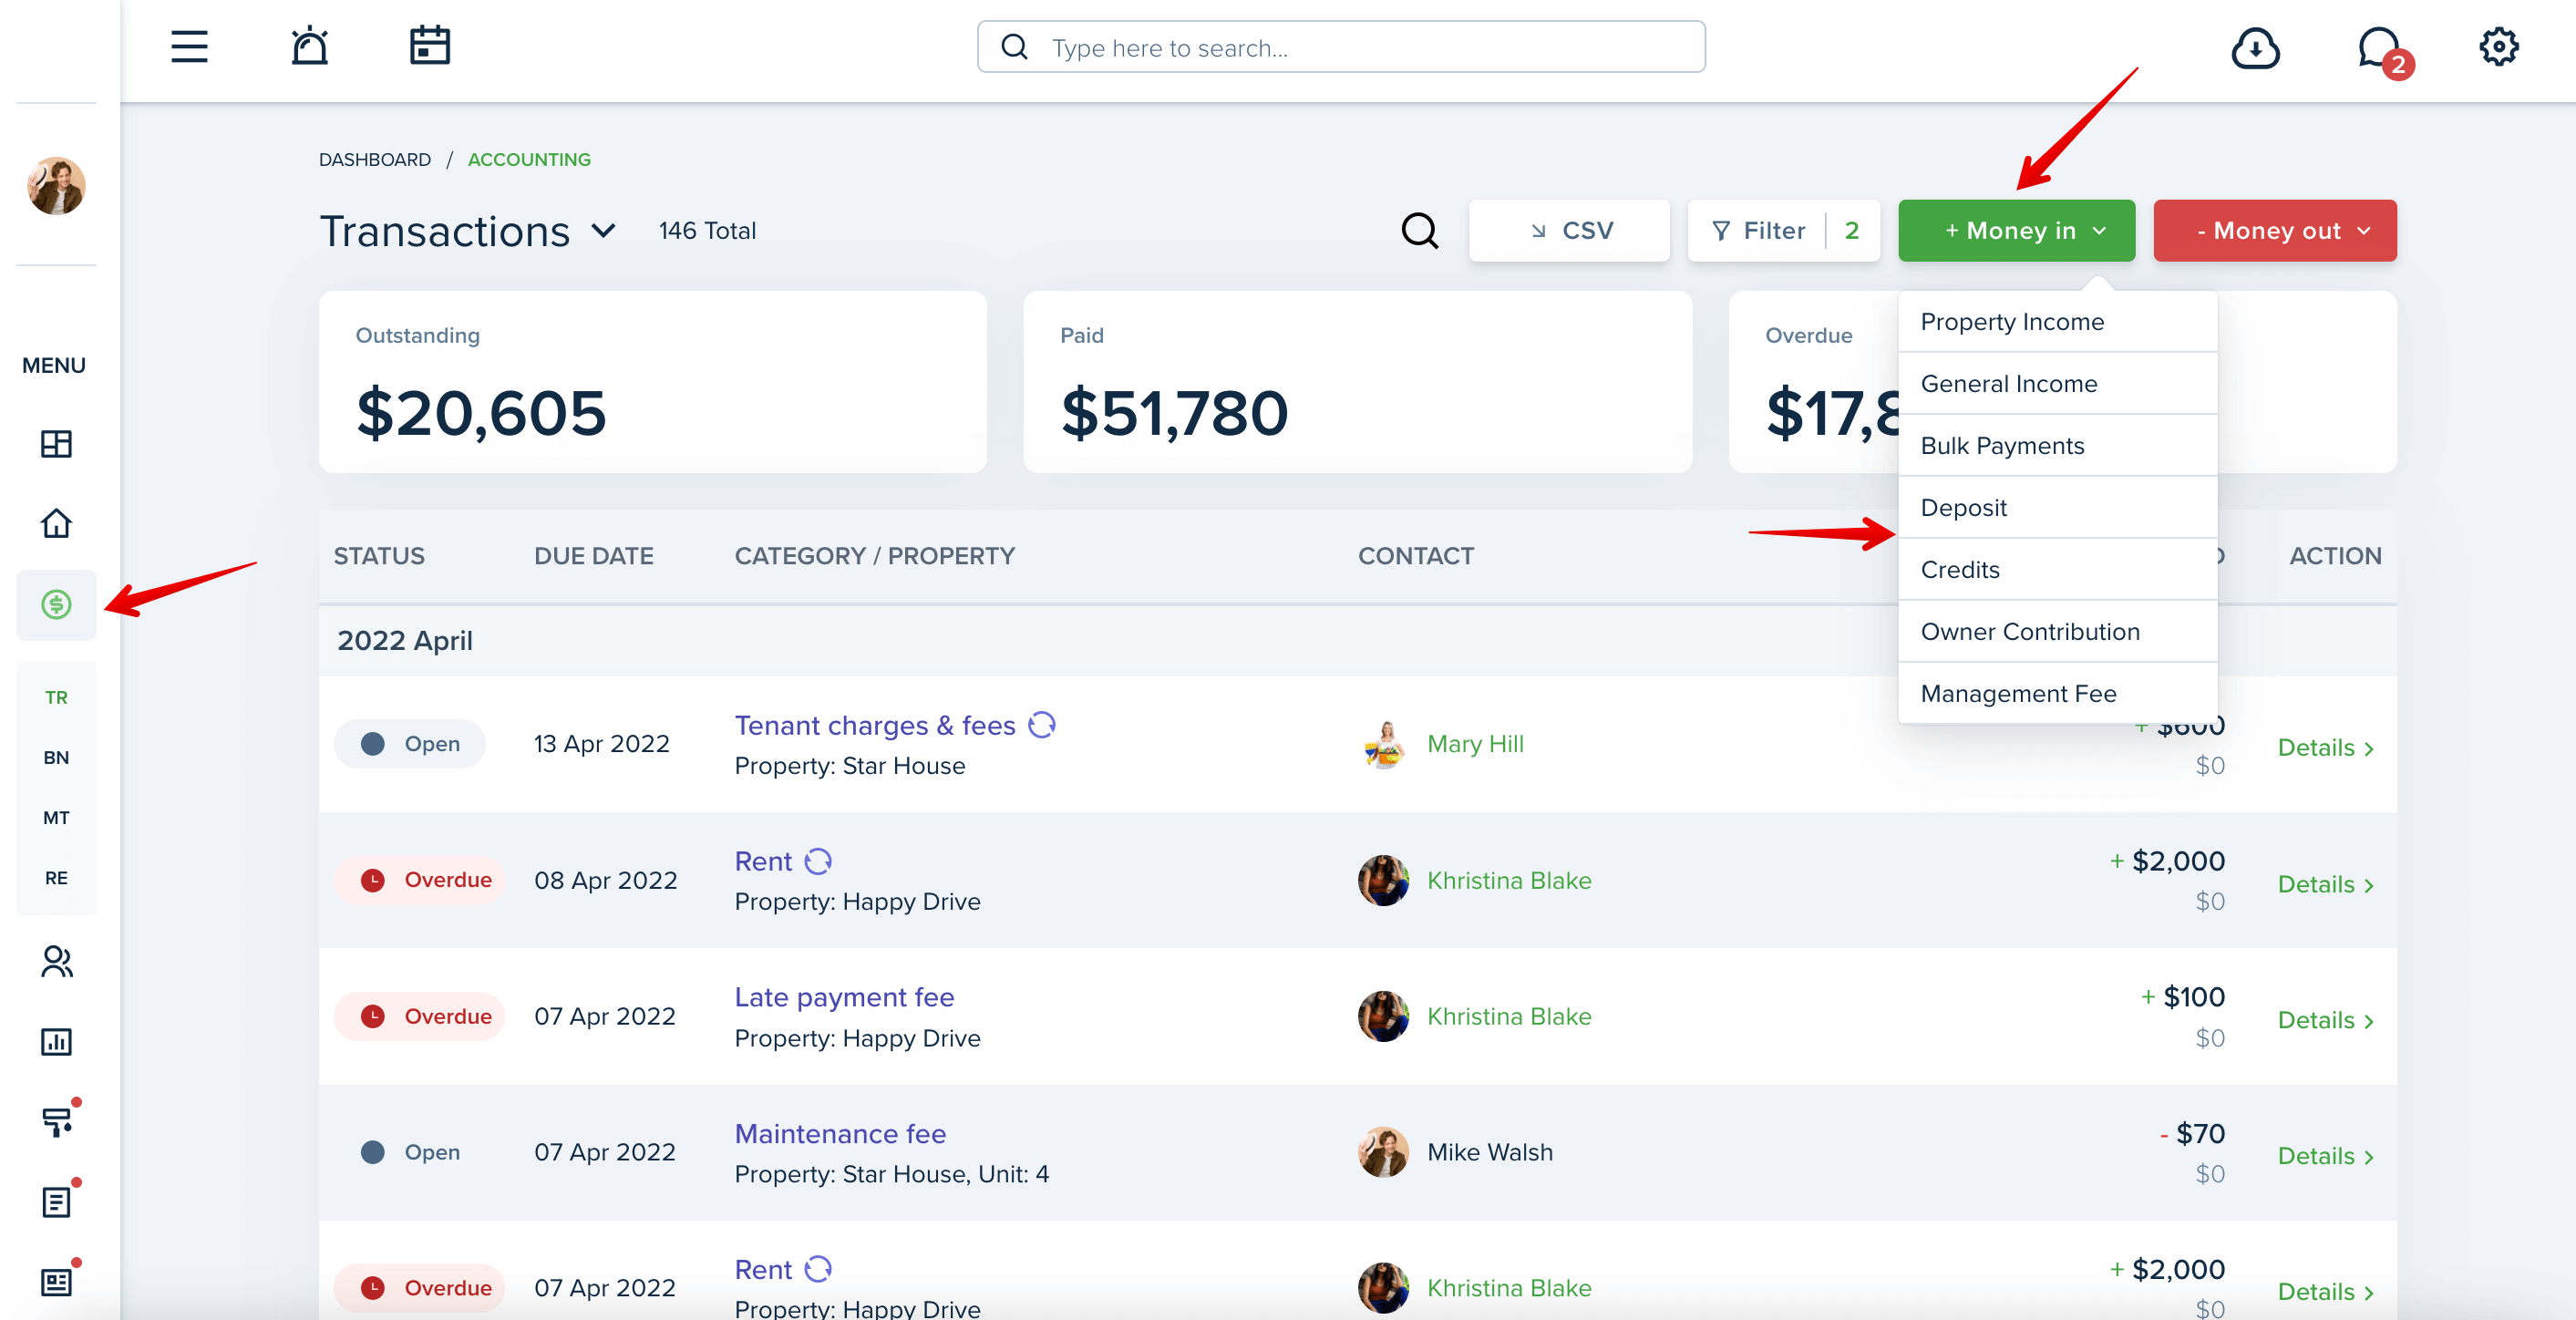The width and height of the screenshot is (2576, 1320).
Task: Open the Money in dropdown button
Action: 2016,231
